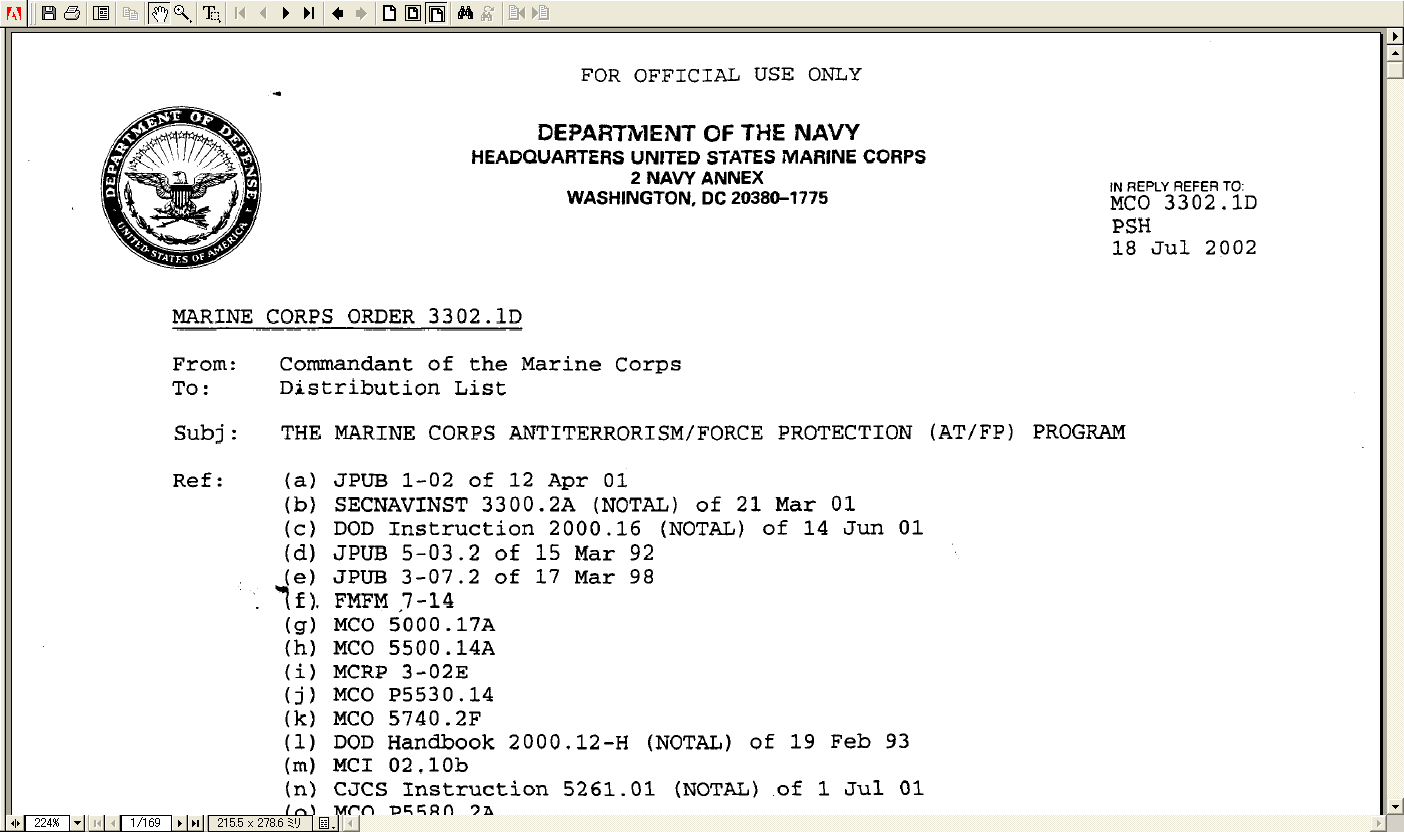Toggle the navigation pane toolbar icon
The width and height of the screenshot is (1404, 832).
tap(101, 13)
